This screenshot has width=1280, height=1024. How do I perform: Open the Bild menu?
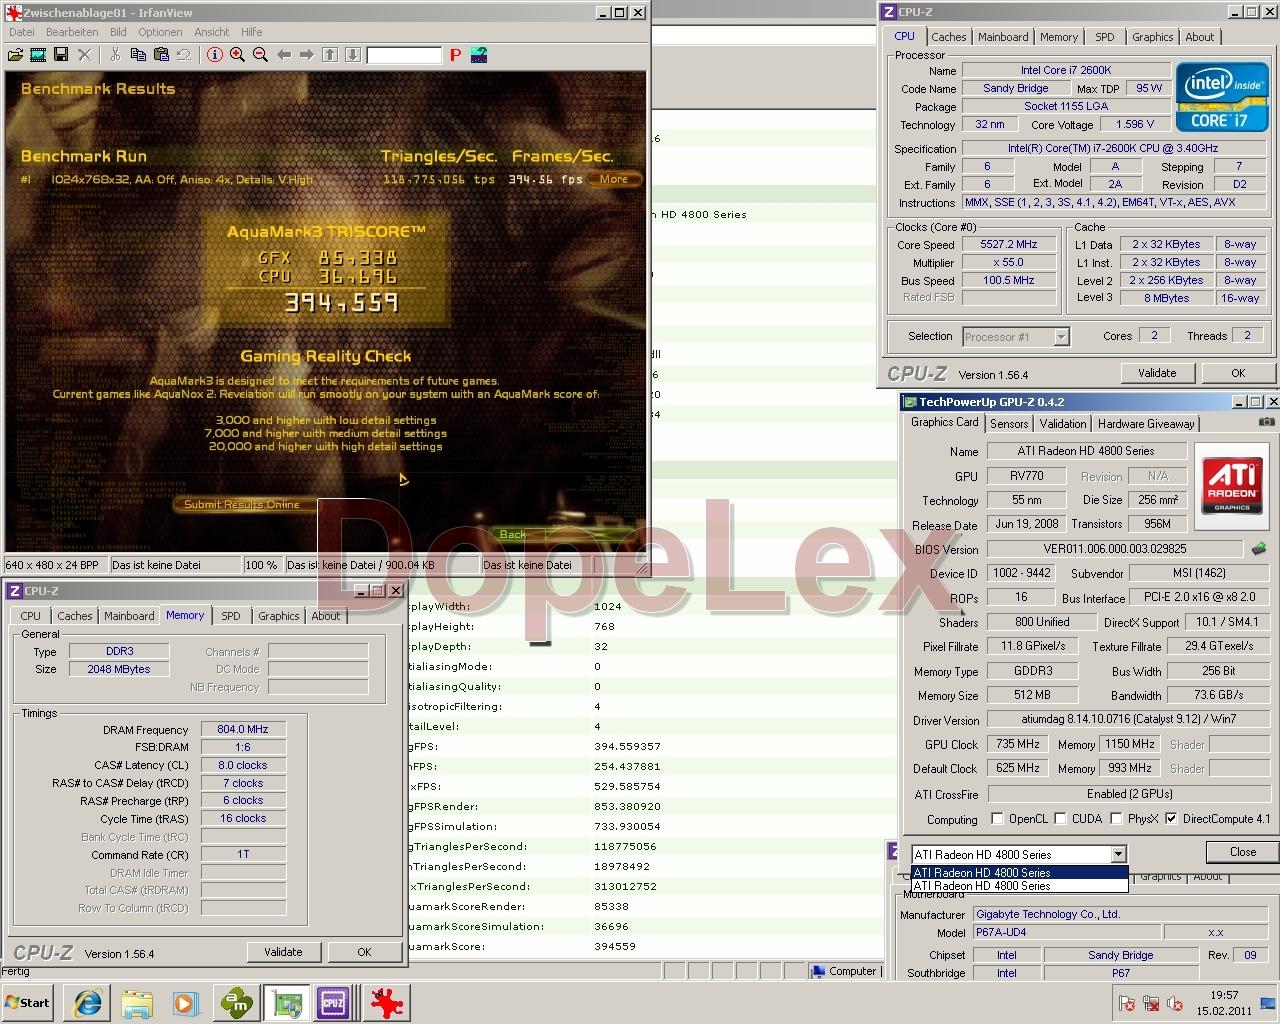click(118, 32)
